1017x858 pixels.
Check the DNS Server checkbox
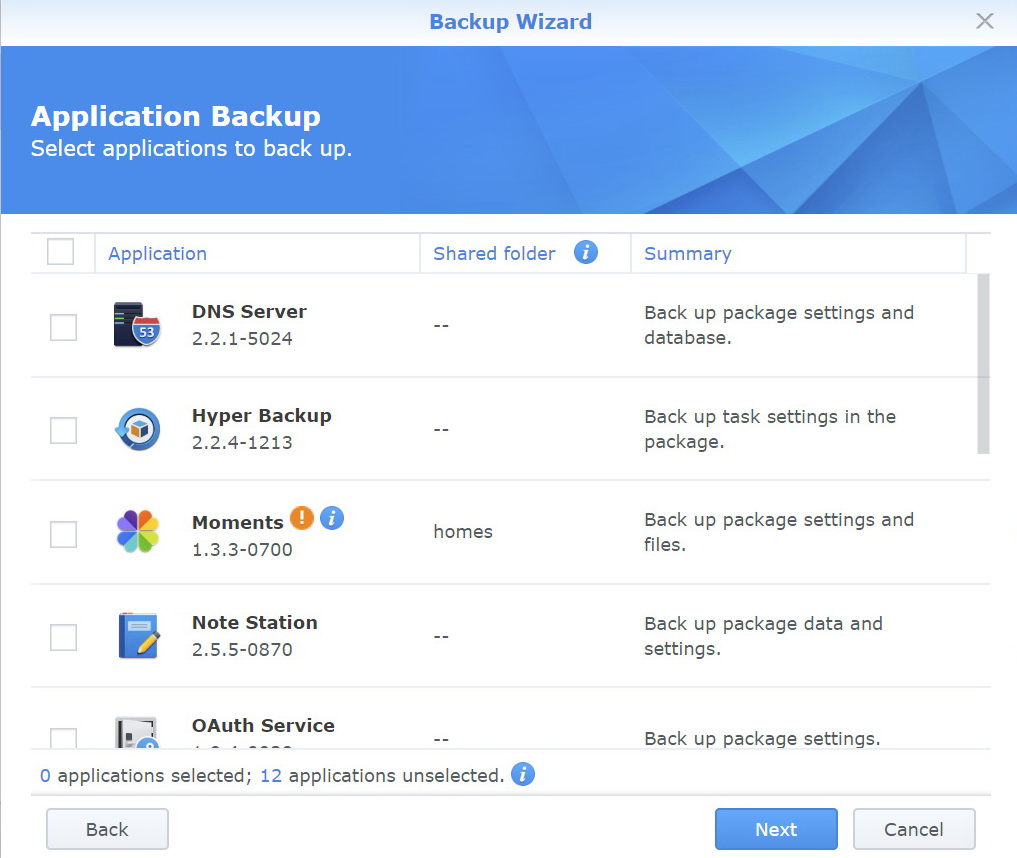tap(64, 327)
